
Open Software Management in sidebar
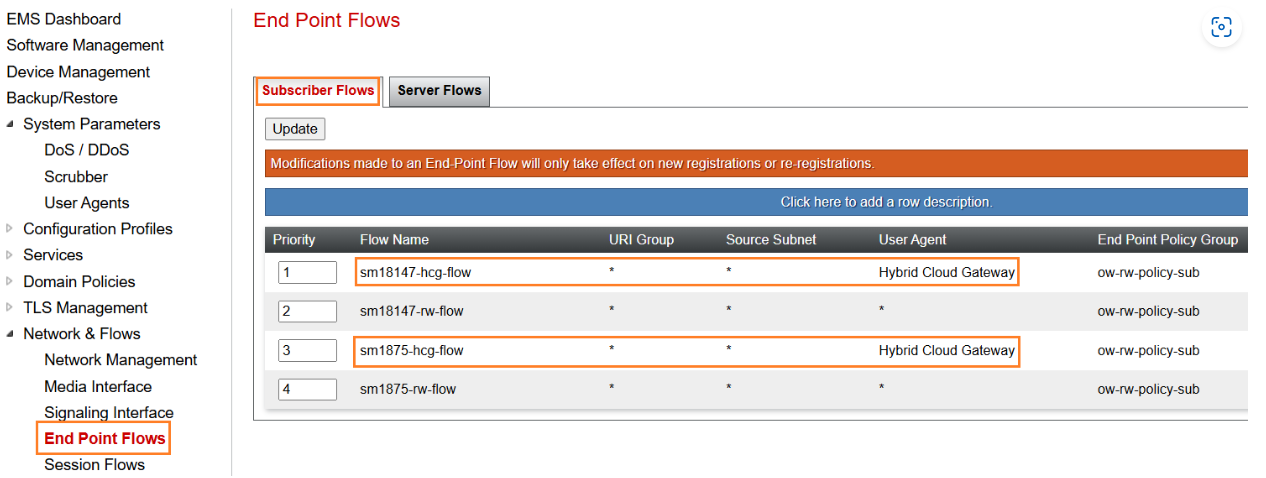click(85, 45)
